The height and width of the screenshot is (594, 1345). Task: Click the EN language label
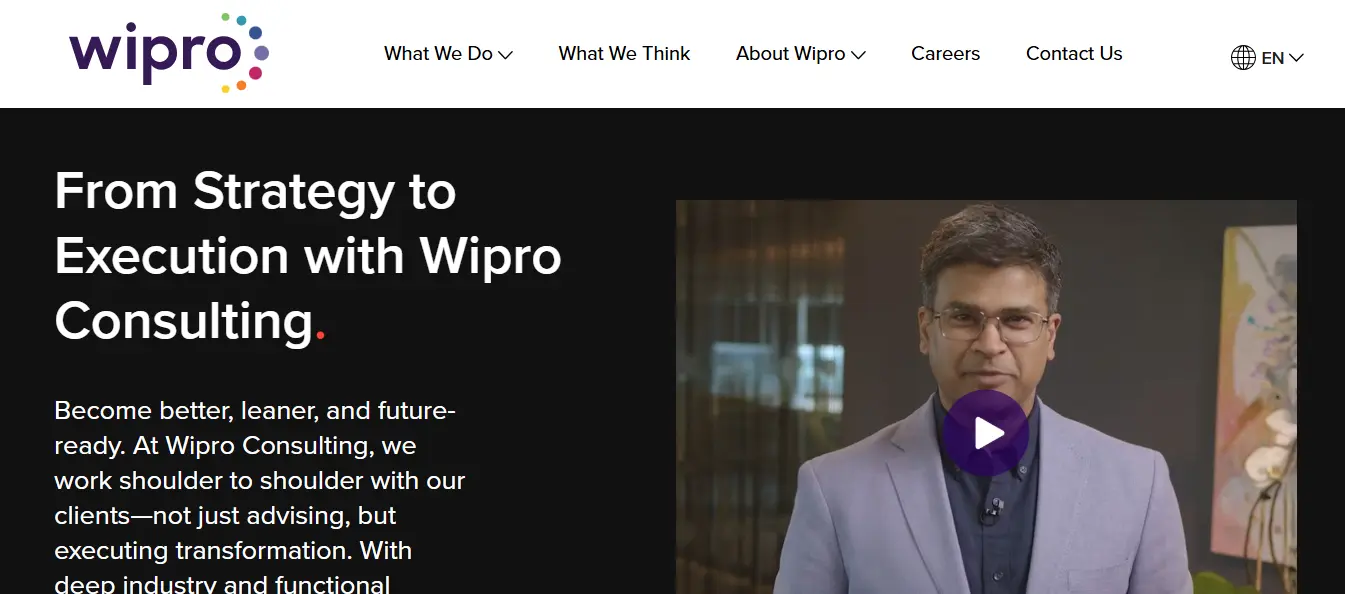(x=1272, y=58)
